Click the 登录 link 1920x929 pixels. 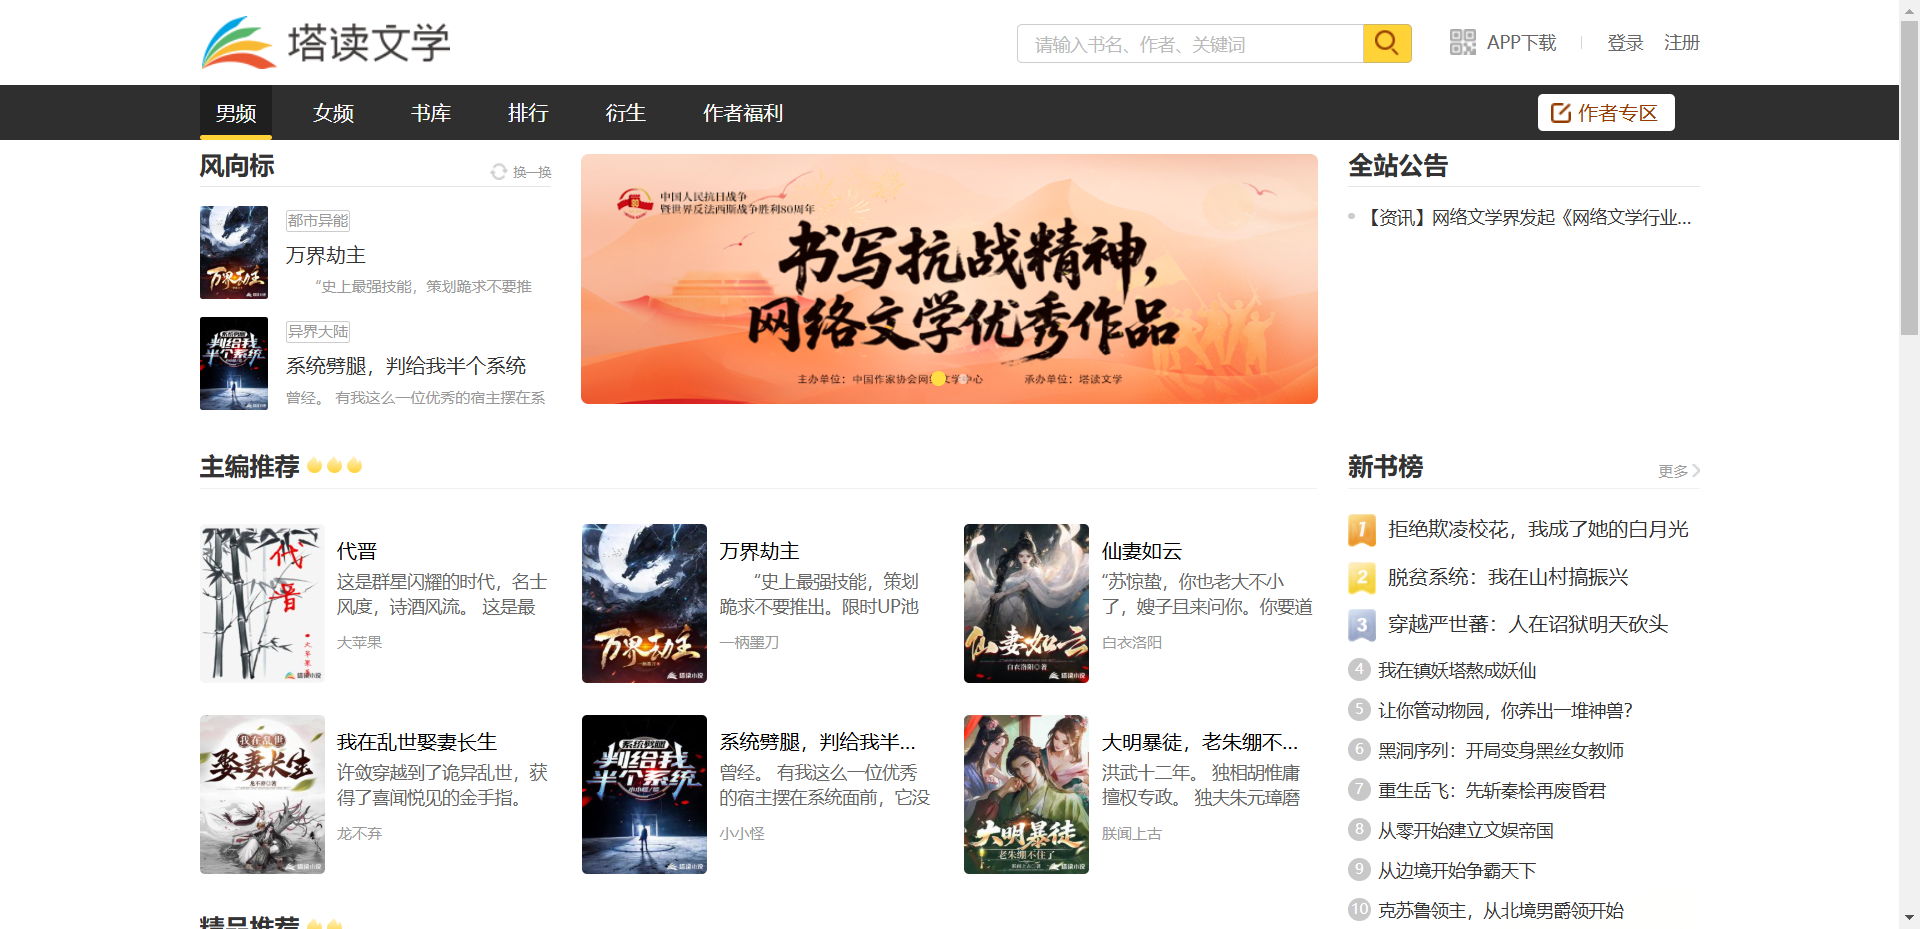1624,42
